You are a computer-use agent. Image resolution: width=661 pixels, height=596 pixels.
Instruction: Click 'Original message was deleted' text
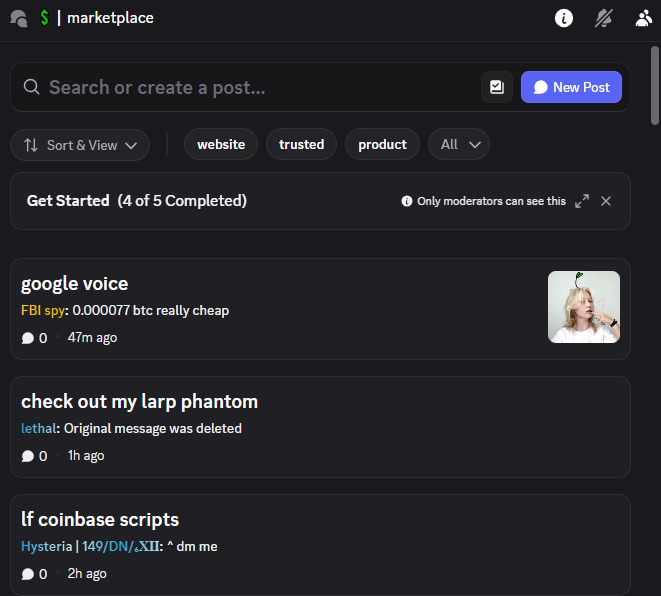153,428
